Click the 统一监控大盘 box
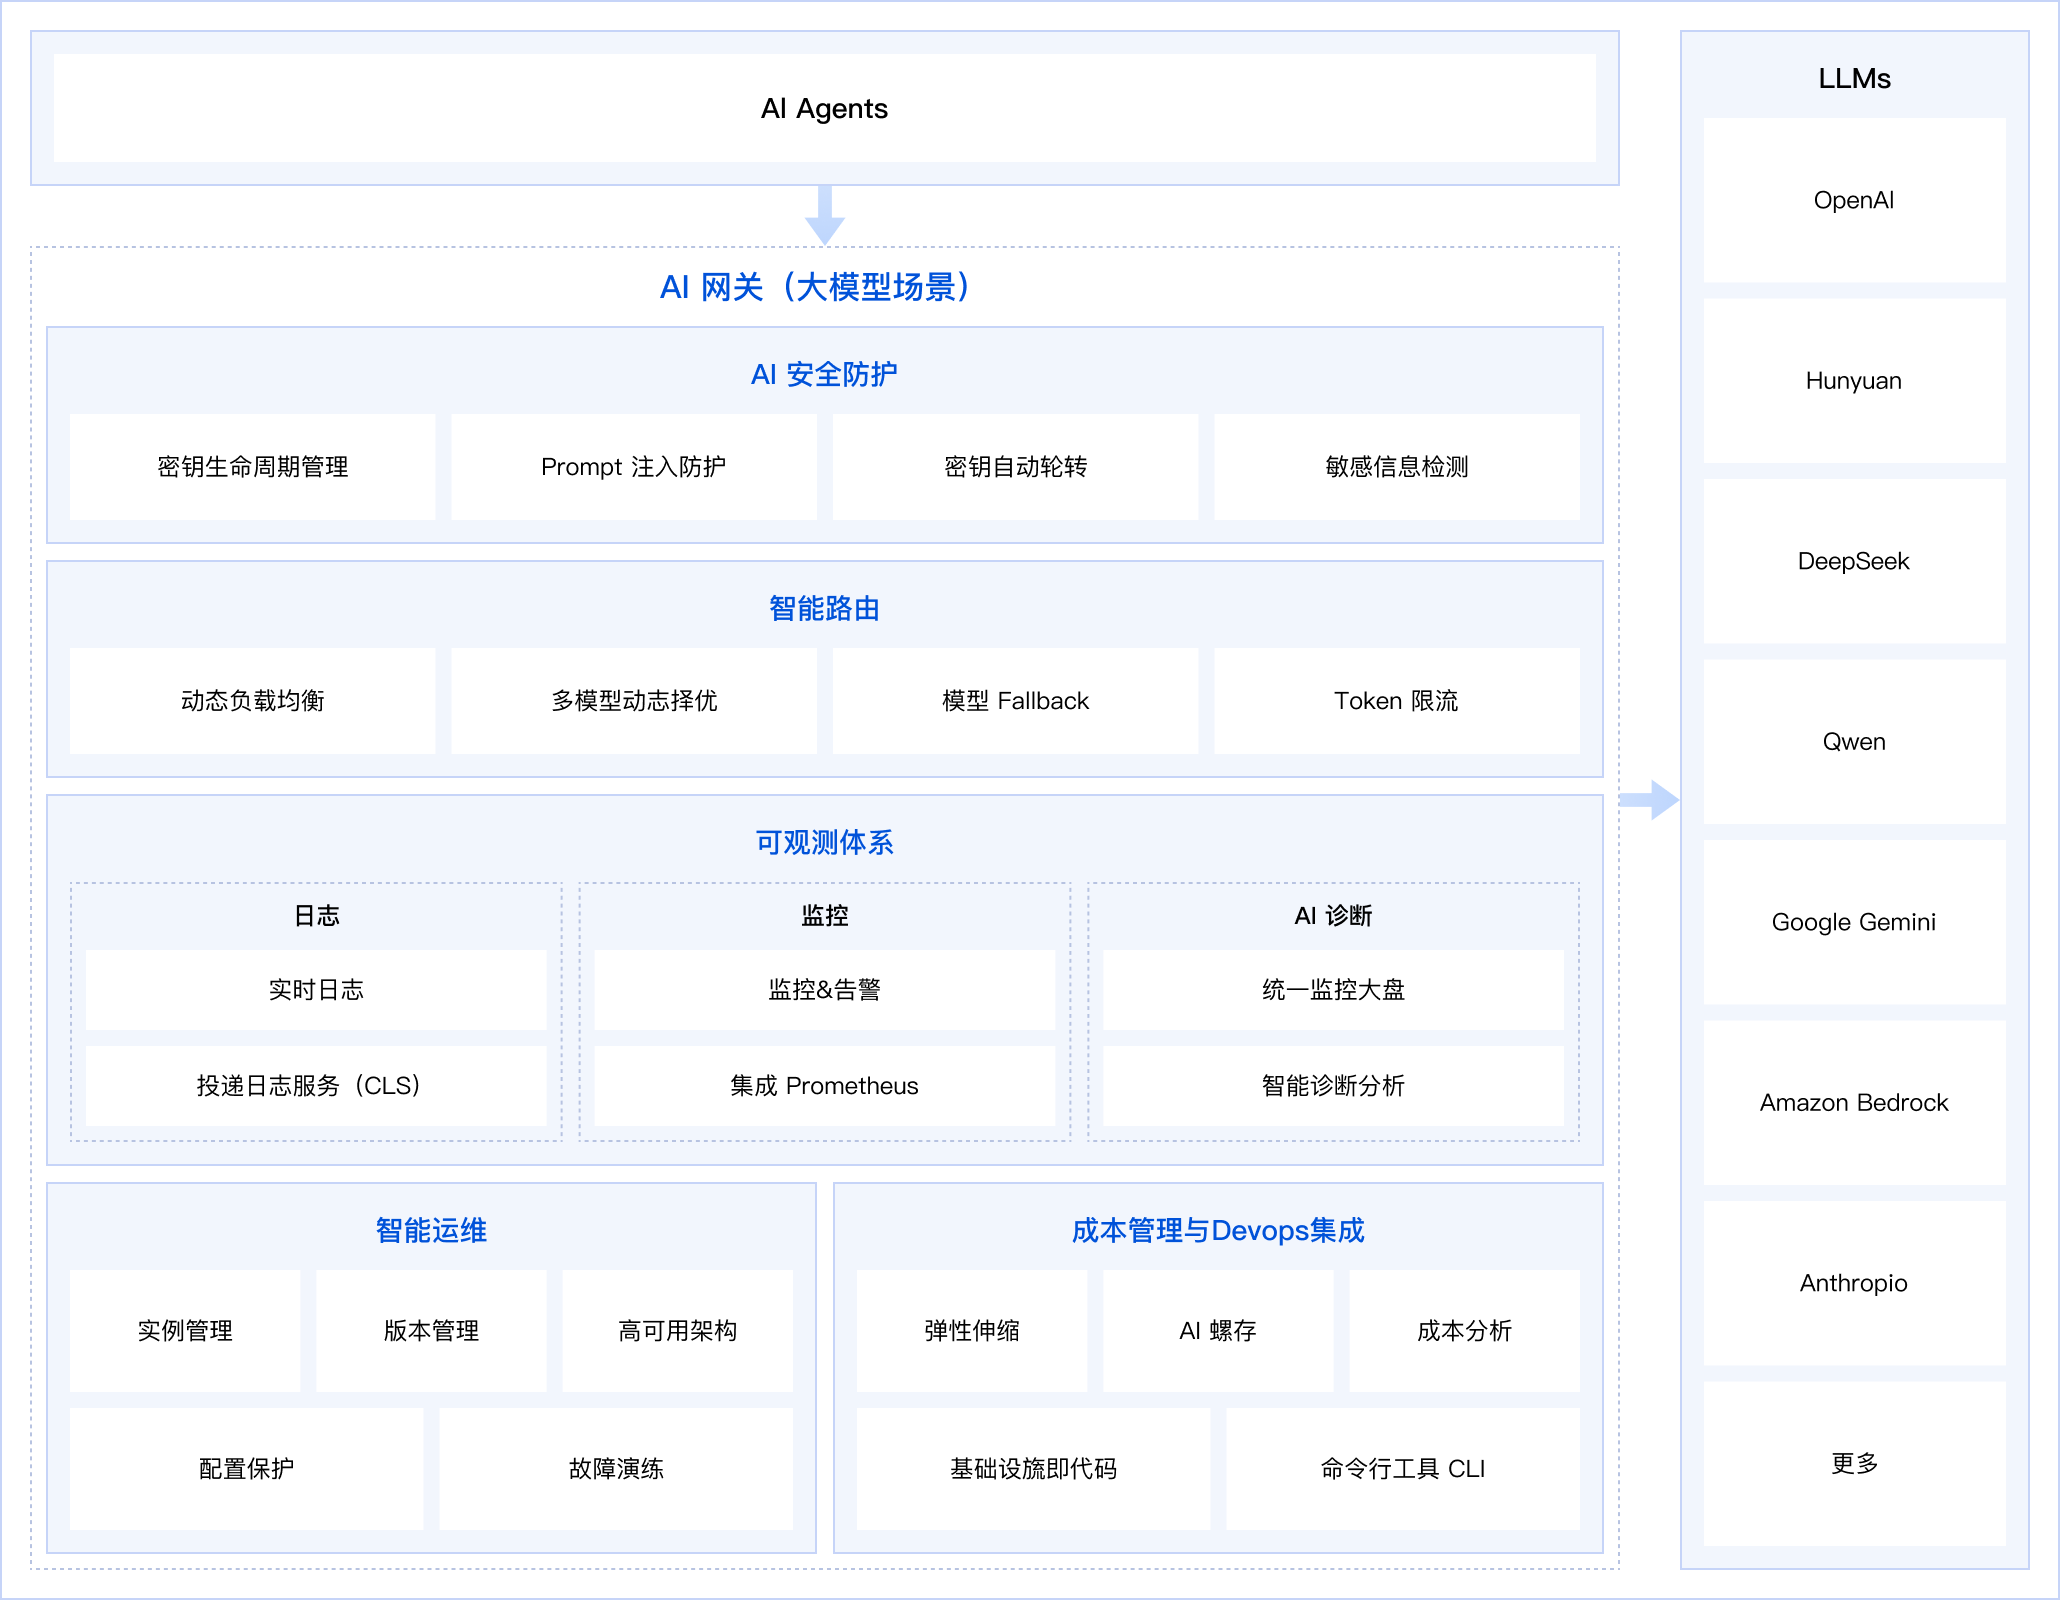The image size is (2060, 1600). pos(1333,990)
